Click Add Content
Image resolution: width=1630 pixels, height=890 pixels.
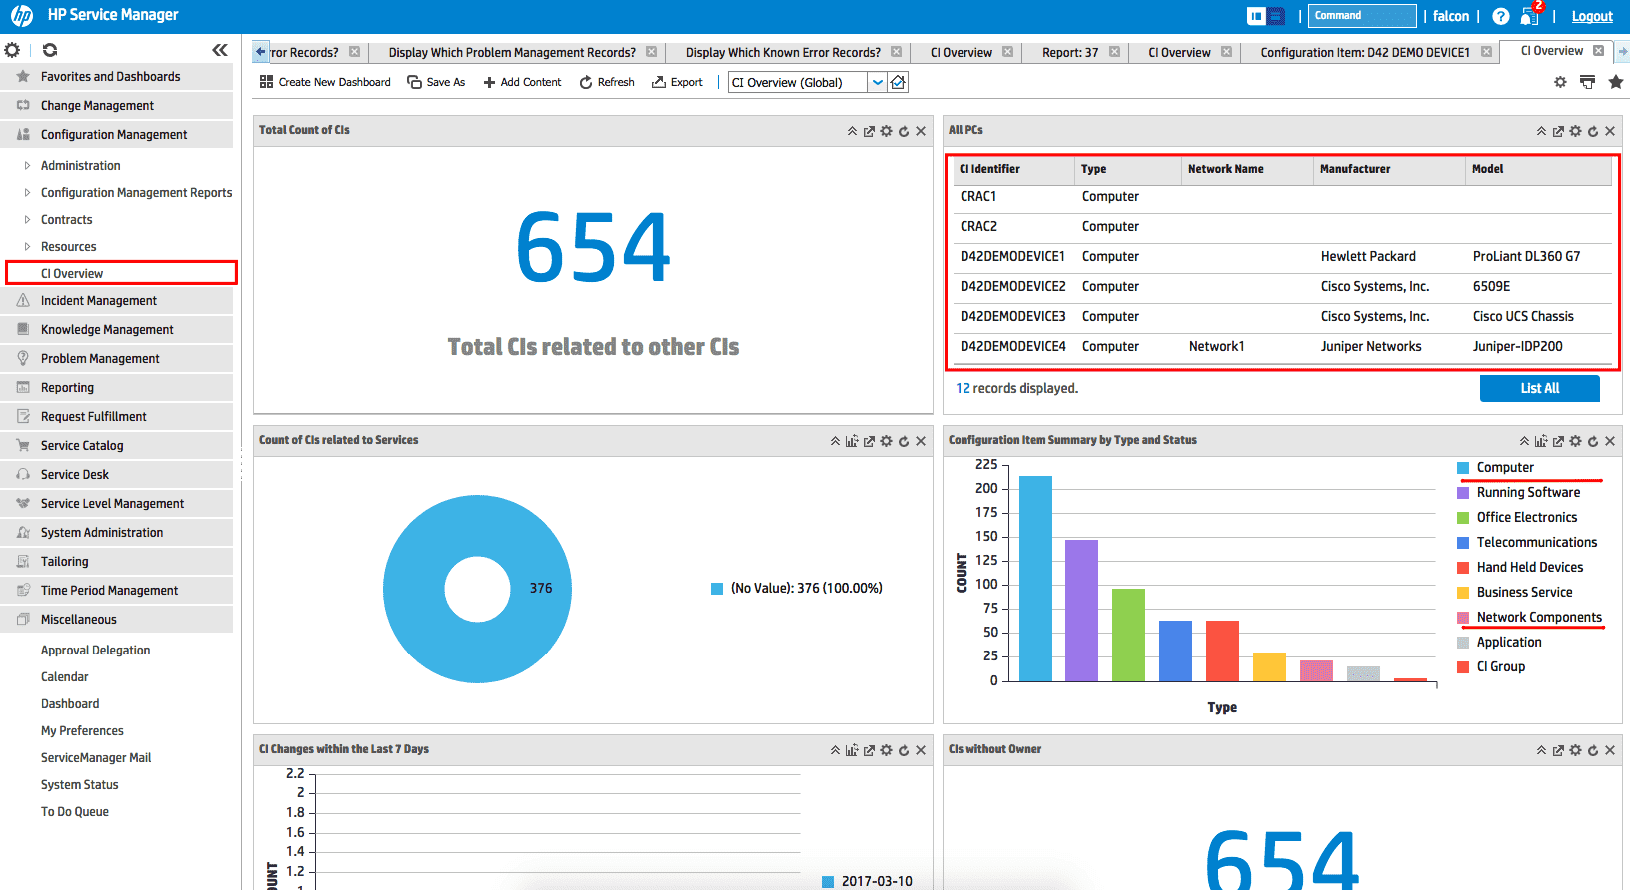coord(522,82)
